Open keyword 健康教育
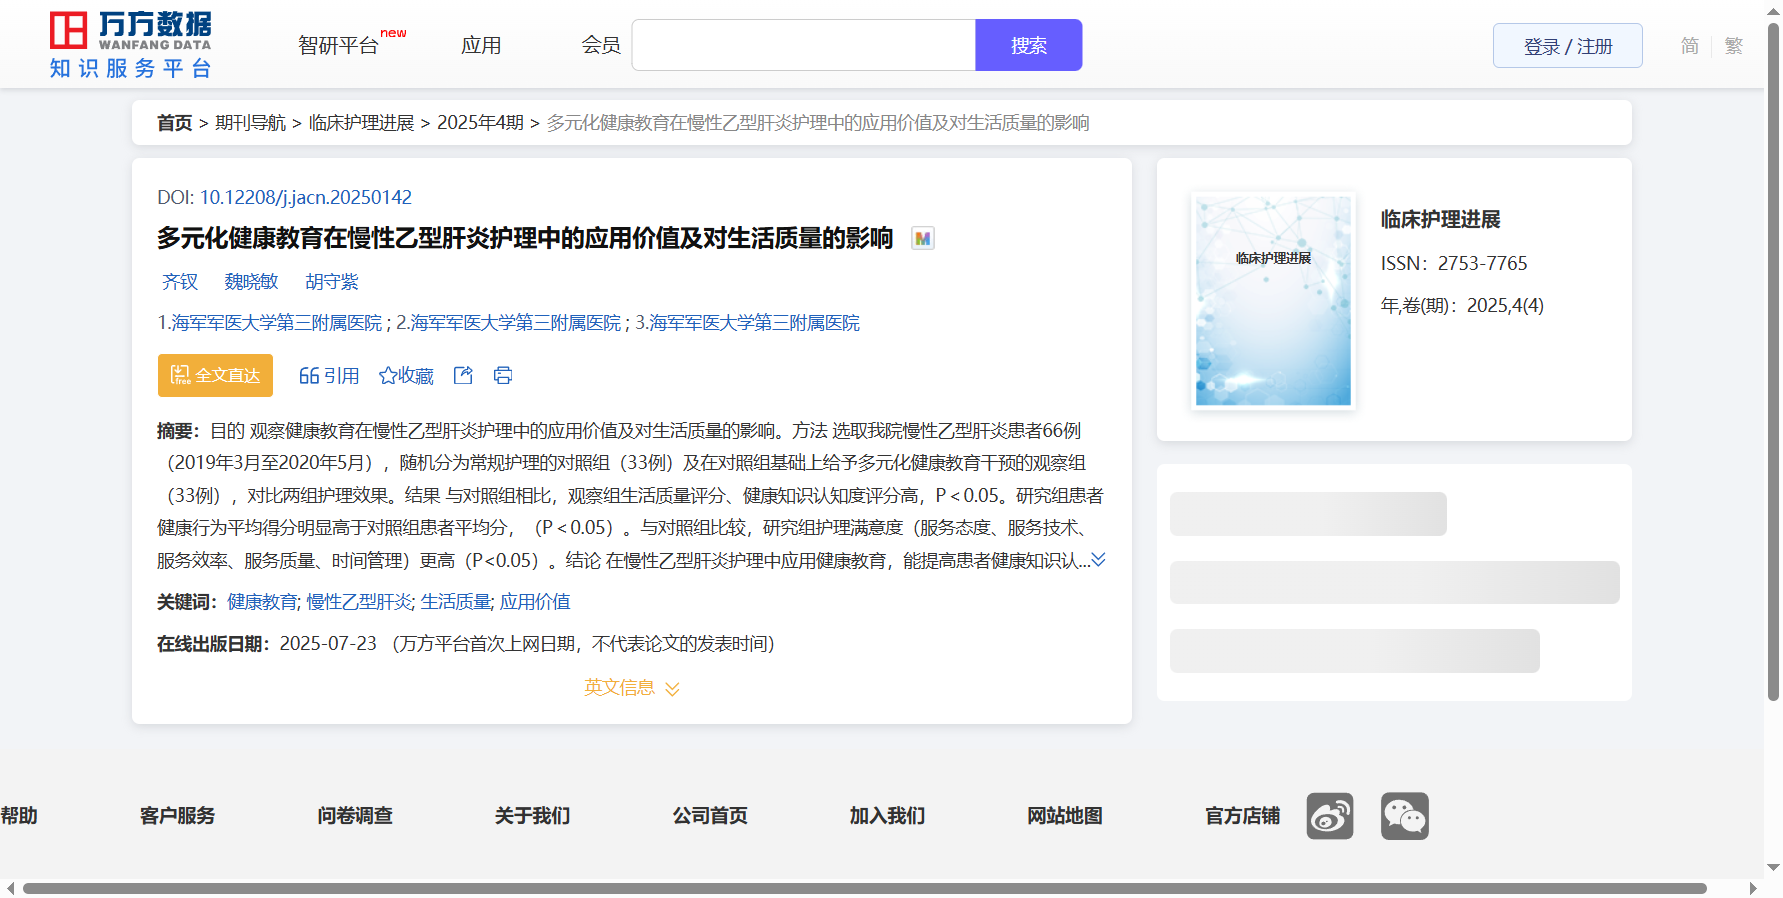The image size is (1783, 898). click(x=262, y=602)
